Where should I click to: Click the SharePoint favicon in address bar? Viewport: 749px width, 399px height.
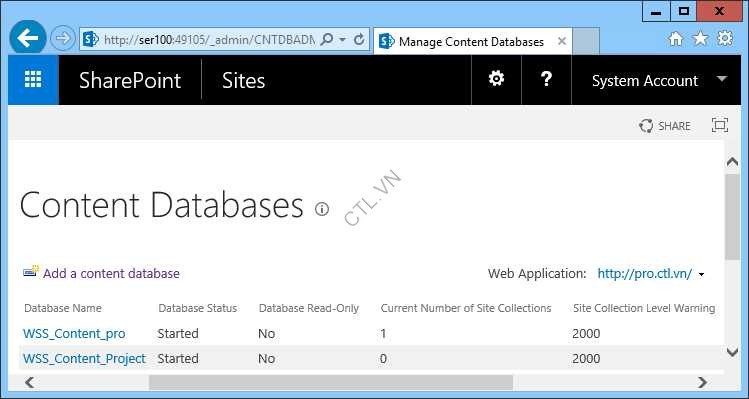coord(91,39)
